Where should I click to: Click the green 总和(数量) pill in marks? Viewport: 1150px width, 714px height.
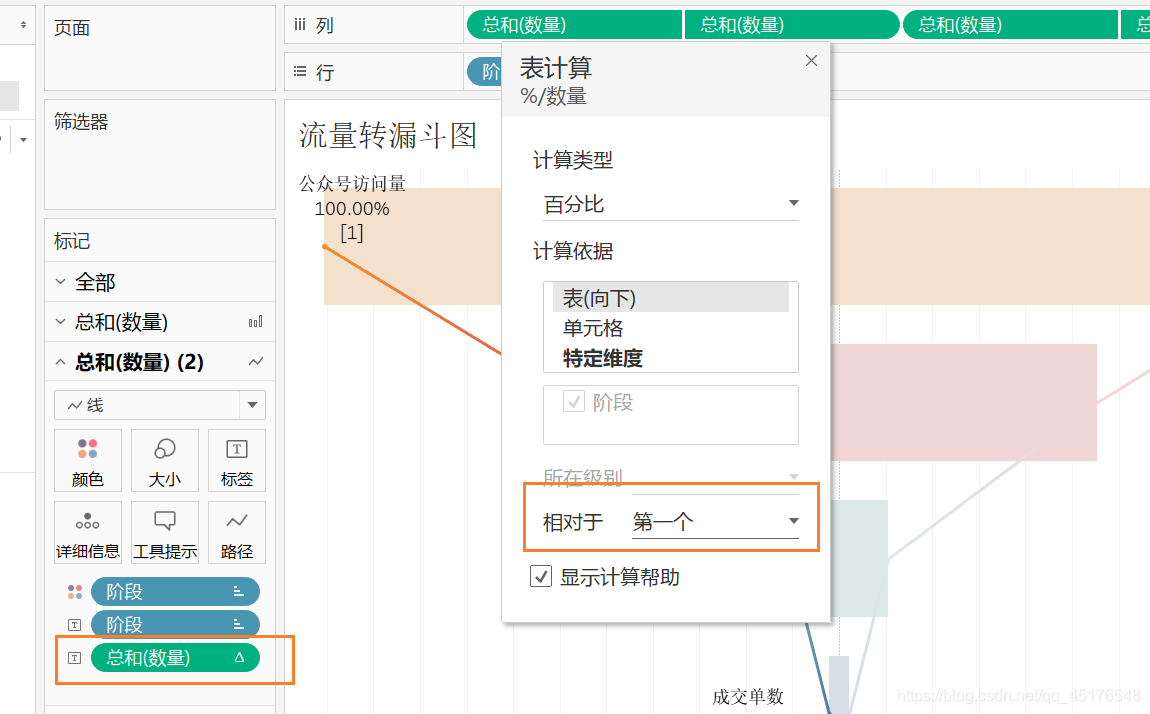point(175,658)
